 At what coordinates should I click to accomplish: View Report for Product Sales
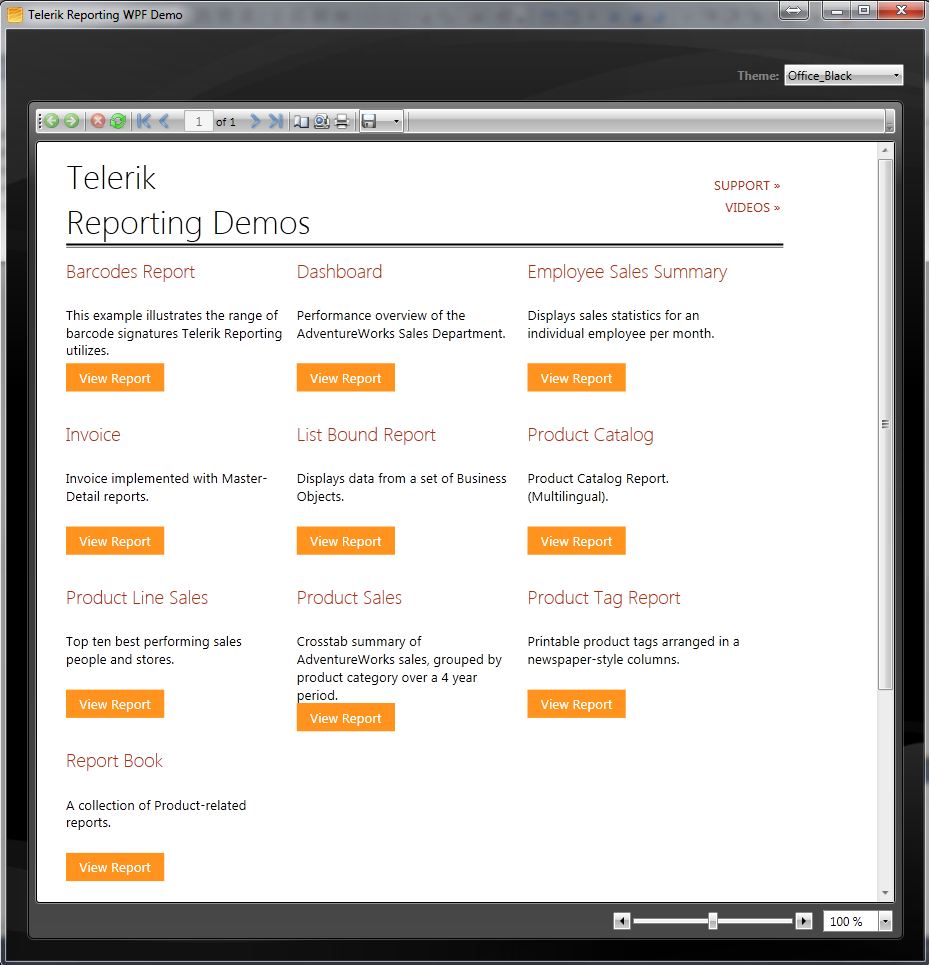pos(346,718)
